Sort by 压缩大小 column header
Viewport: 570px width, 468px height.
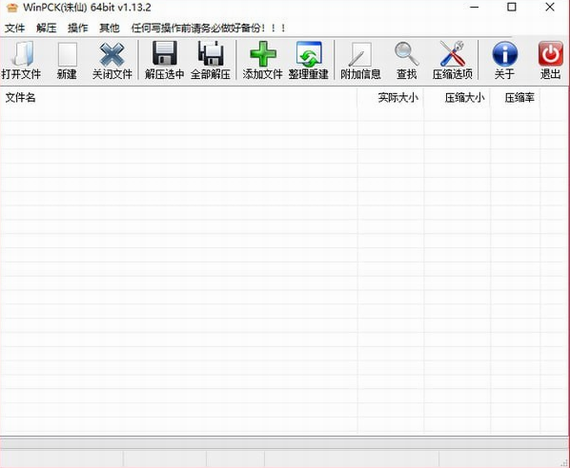(457, 97)
